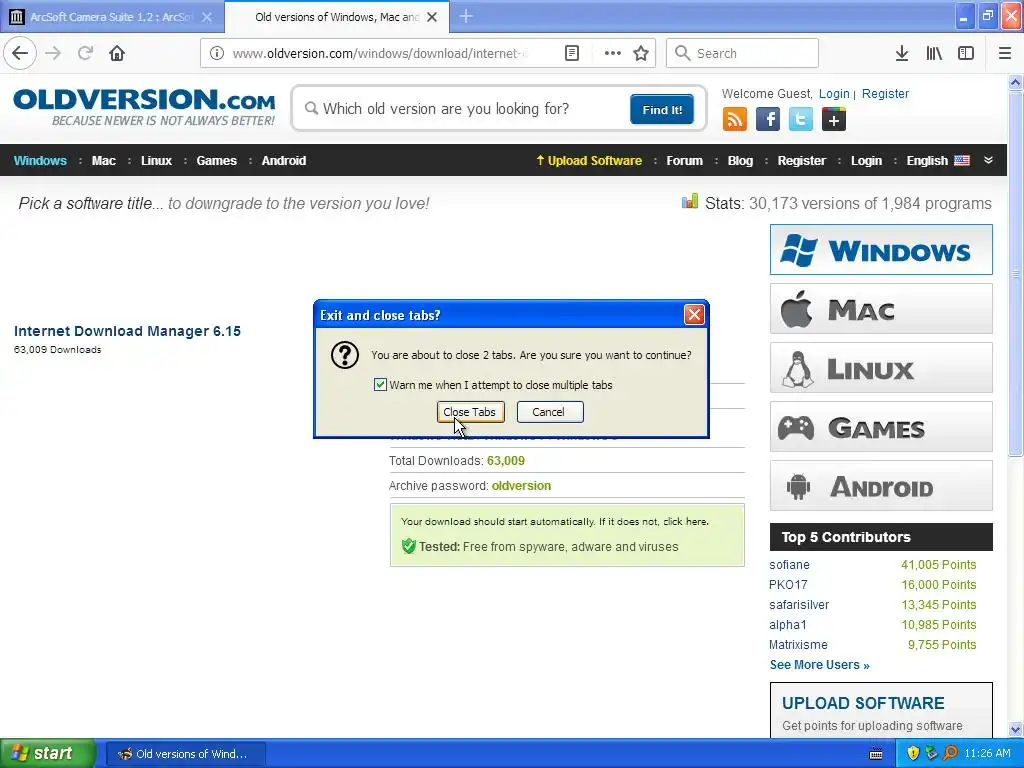Screen dimensions: 1024x768
Task: Select the Old versions of Windows tab
Action: coord(337,17)
